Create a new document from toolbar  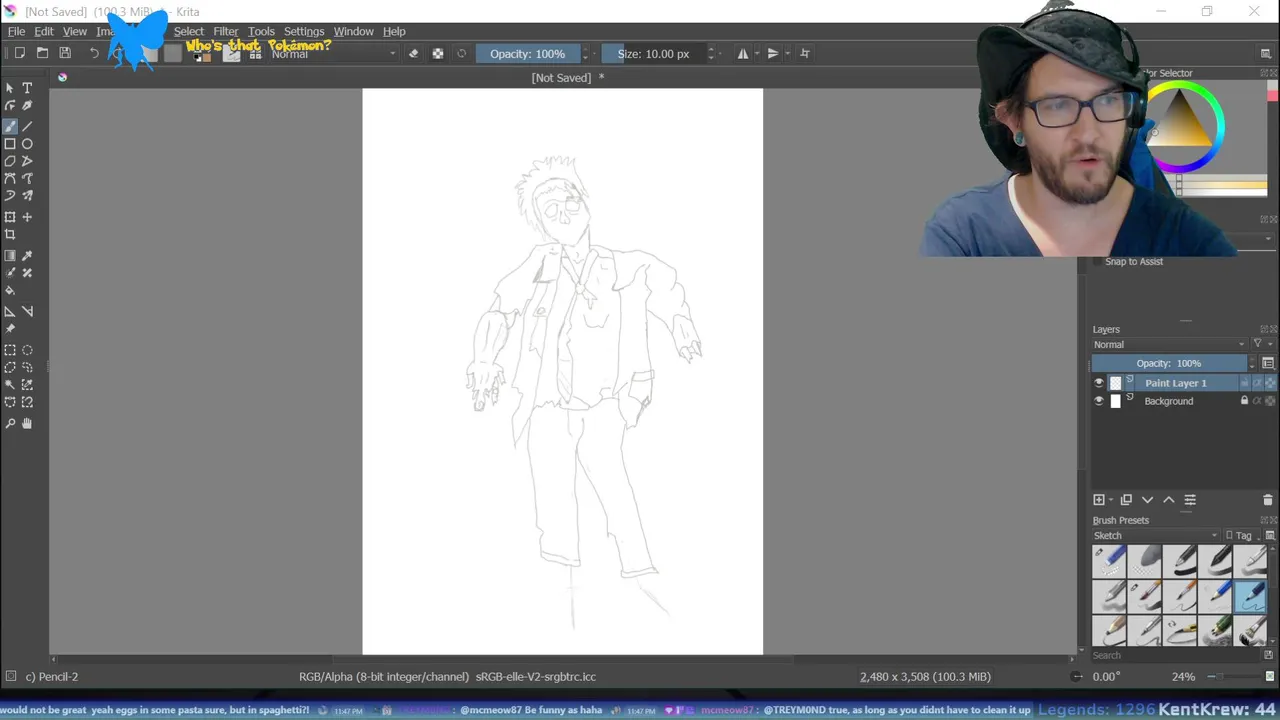click(19, 53)
